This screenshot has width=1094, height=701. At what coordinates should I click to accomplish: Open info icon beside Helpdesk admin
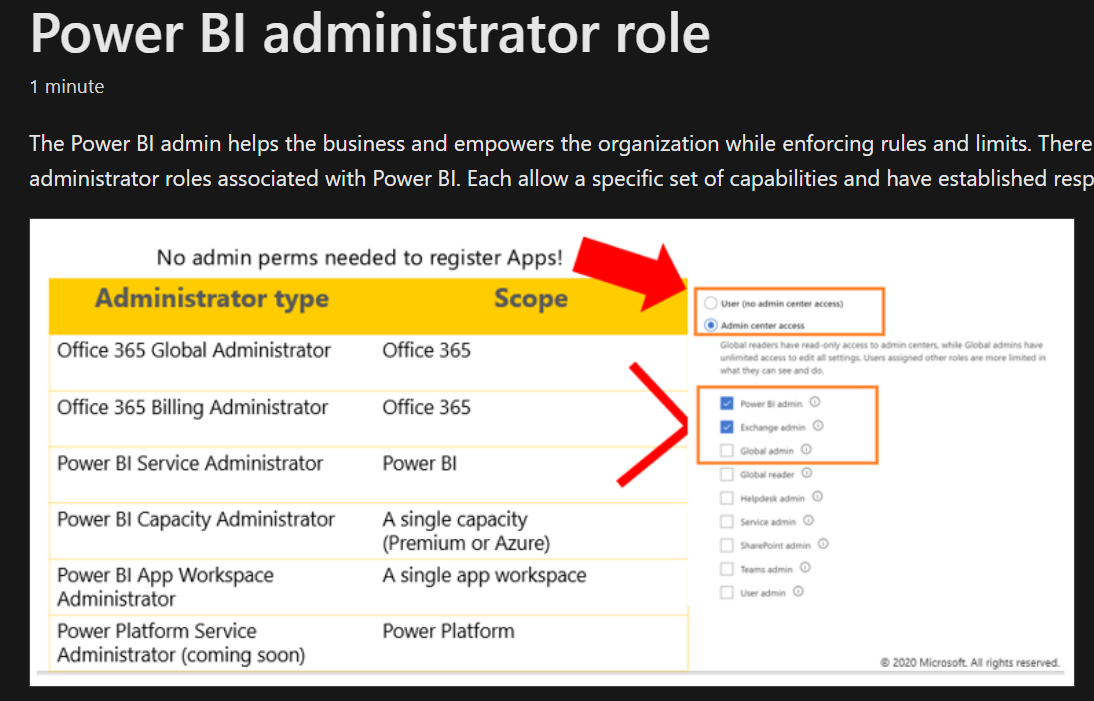tap(817, 497)
